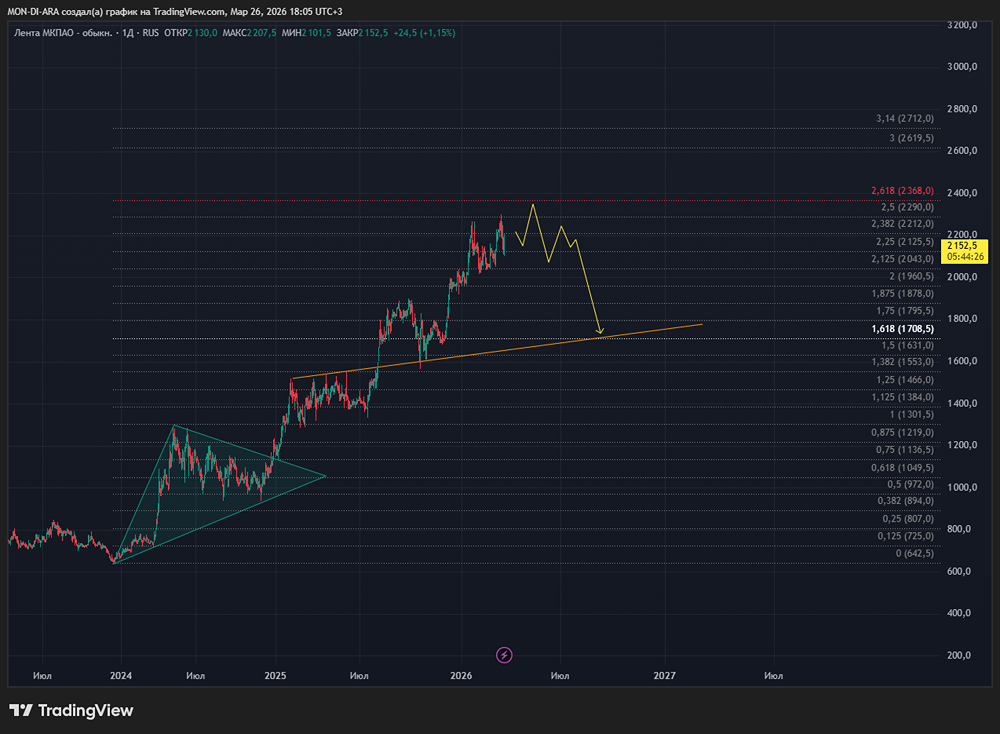Click the 1800,0 price axis label
Image resolution: width=1000 pixels, height=734 pixels.
pyautogui.click(x=962, y=319)
